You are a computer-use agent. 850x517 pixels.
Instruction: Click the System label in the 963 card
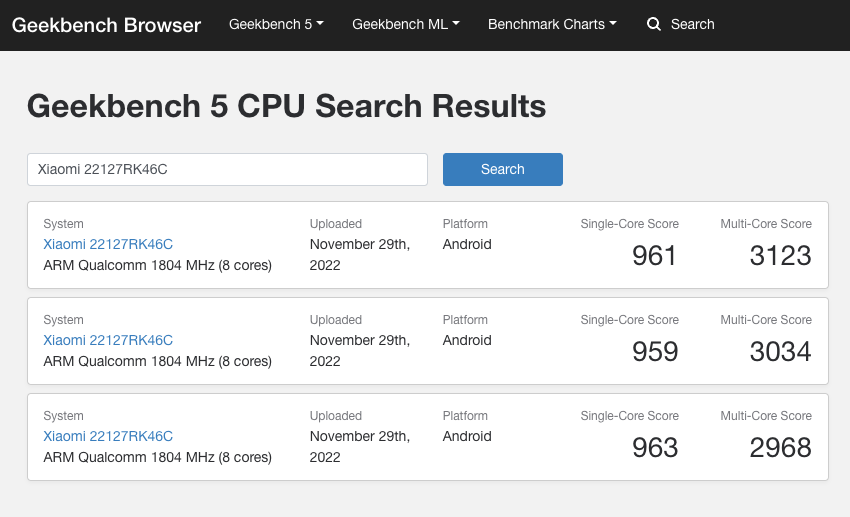tap(63, 416)
